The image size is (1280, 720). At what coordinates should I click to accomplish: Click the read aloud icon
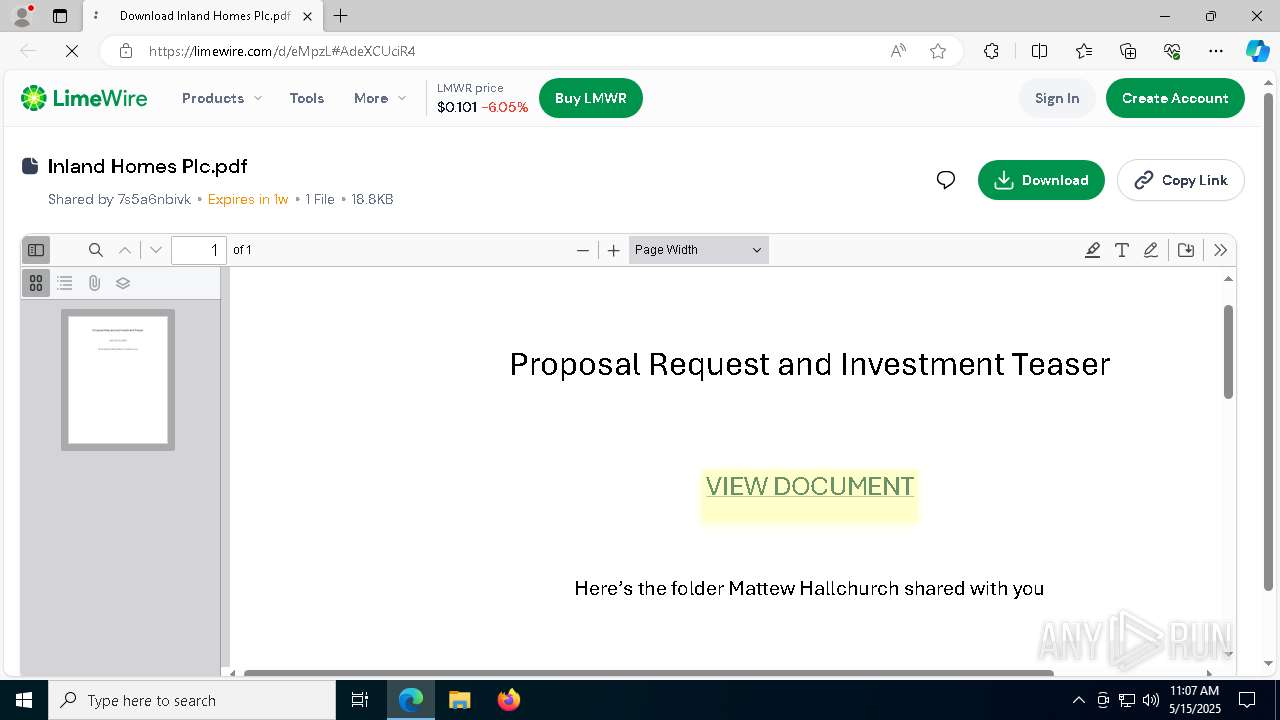(898, 51)
